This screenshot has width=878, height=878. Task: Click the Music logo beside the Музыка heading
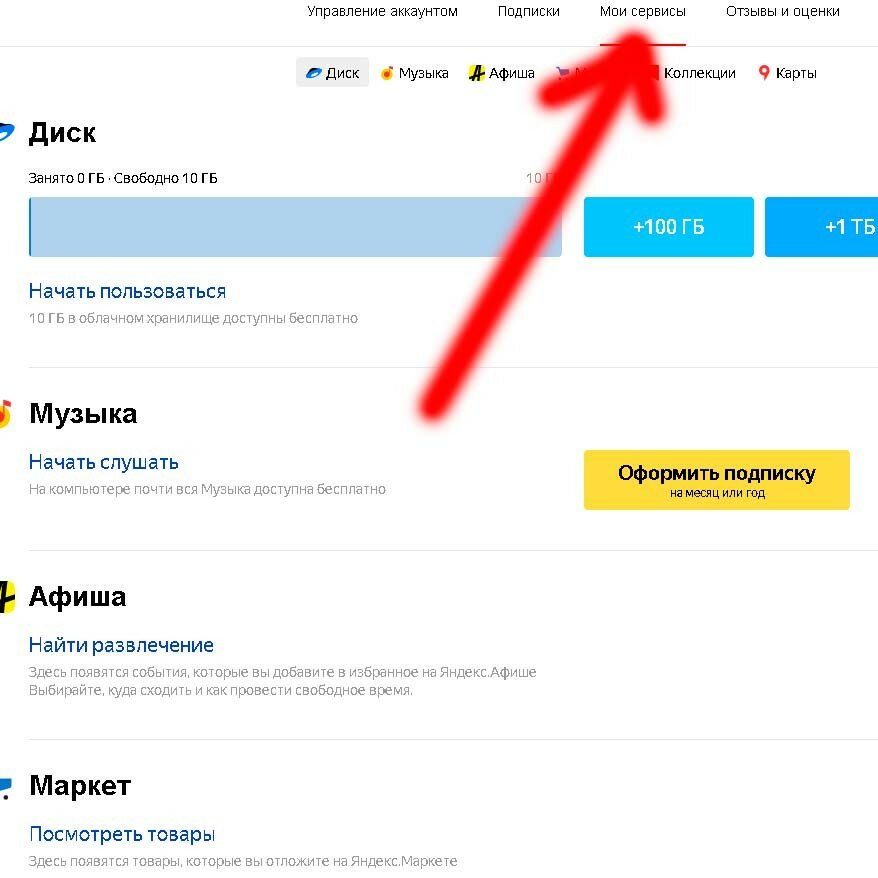coord(5,414)
